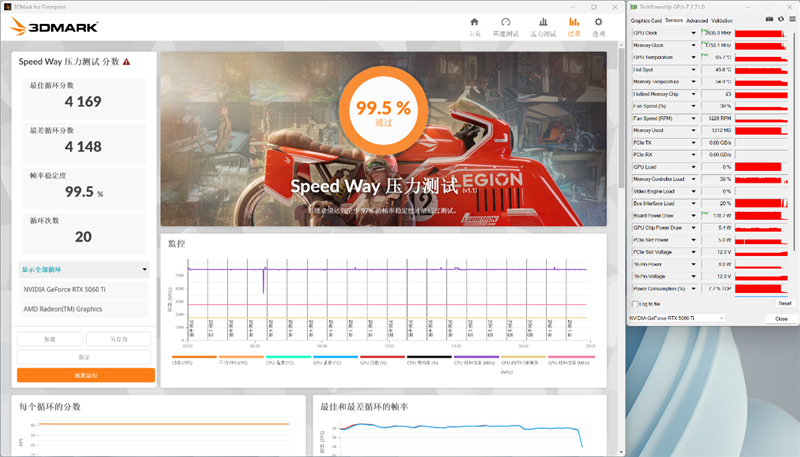Toggle the teal CPU temperature legend swatch
Screen dimensions: 800x457
288,357
